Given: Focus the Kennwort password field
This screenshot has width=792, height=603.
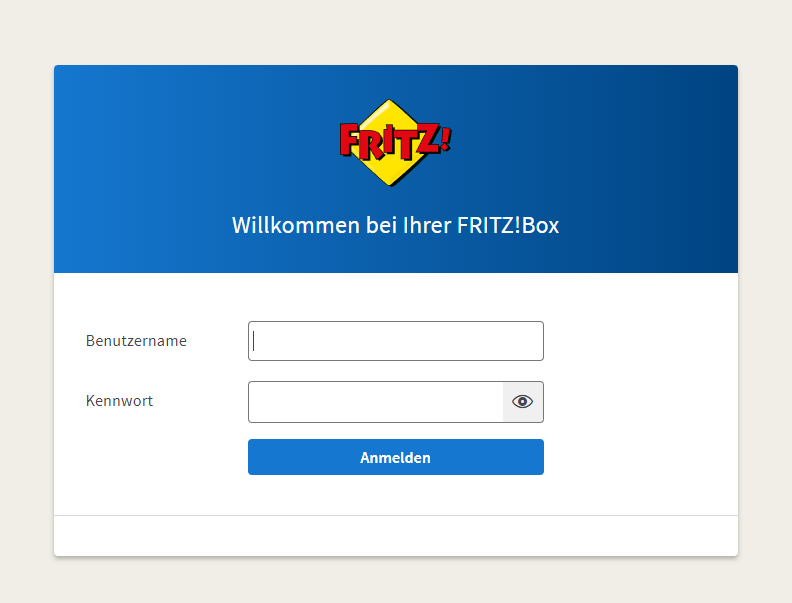Looking at the screenshot, I should (375, 402).
